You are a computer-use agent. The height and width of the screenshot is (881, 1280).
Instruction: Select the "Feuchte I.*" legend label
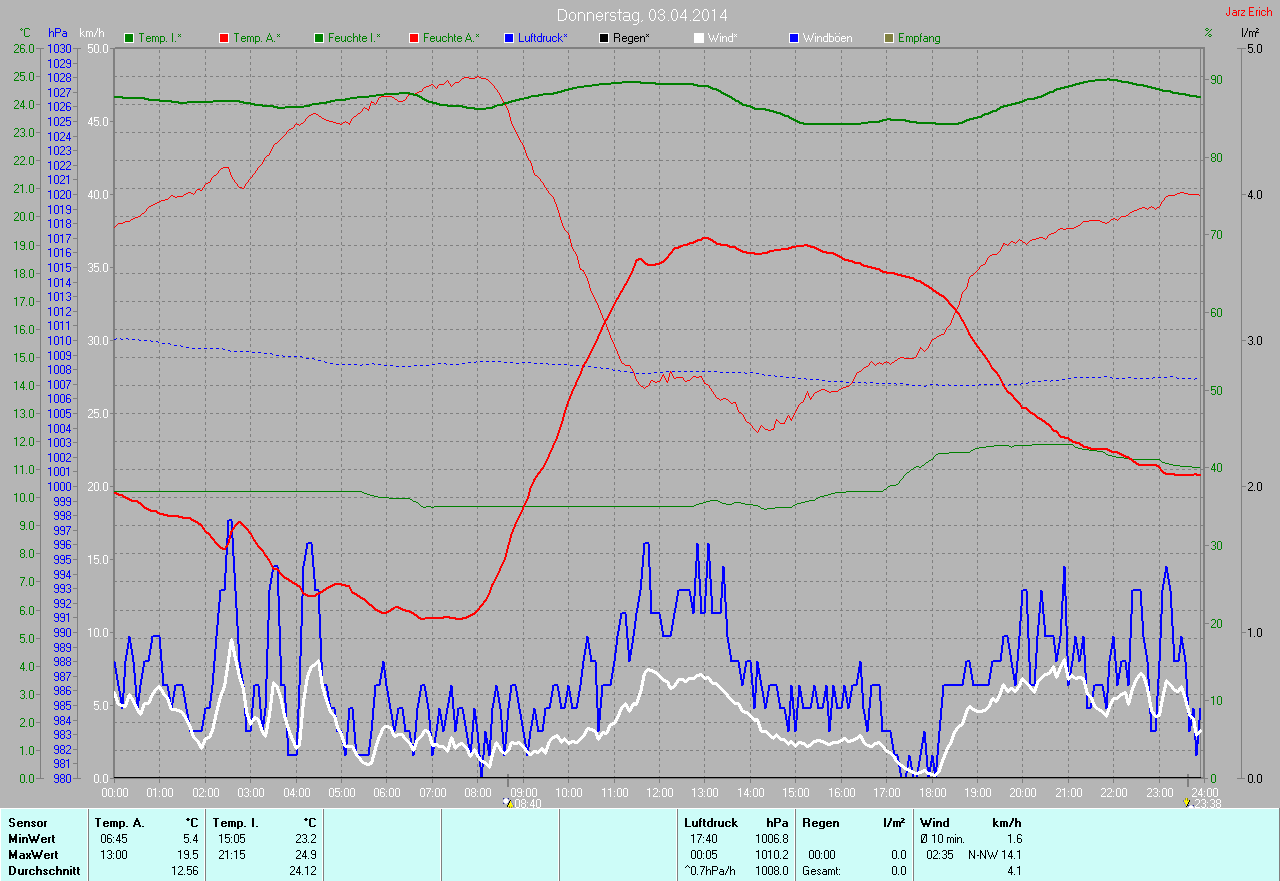click(x=355, y=38)
